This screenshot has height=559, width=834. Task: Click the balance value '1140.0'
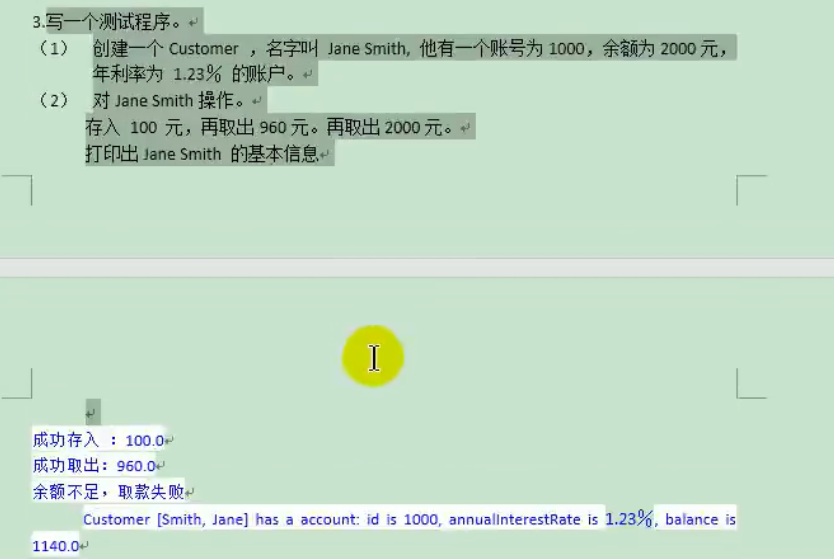coord(56,546)
